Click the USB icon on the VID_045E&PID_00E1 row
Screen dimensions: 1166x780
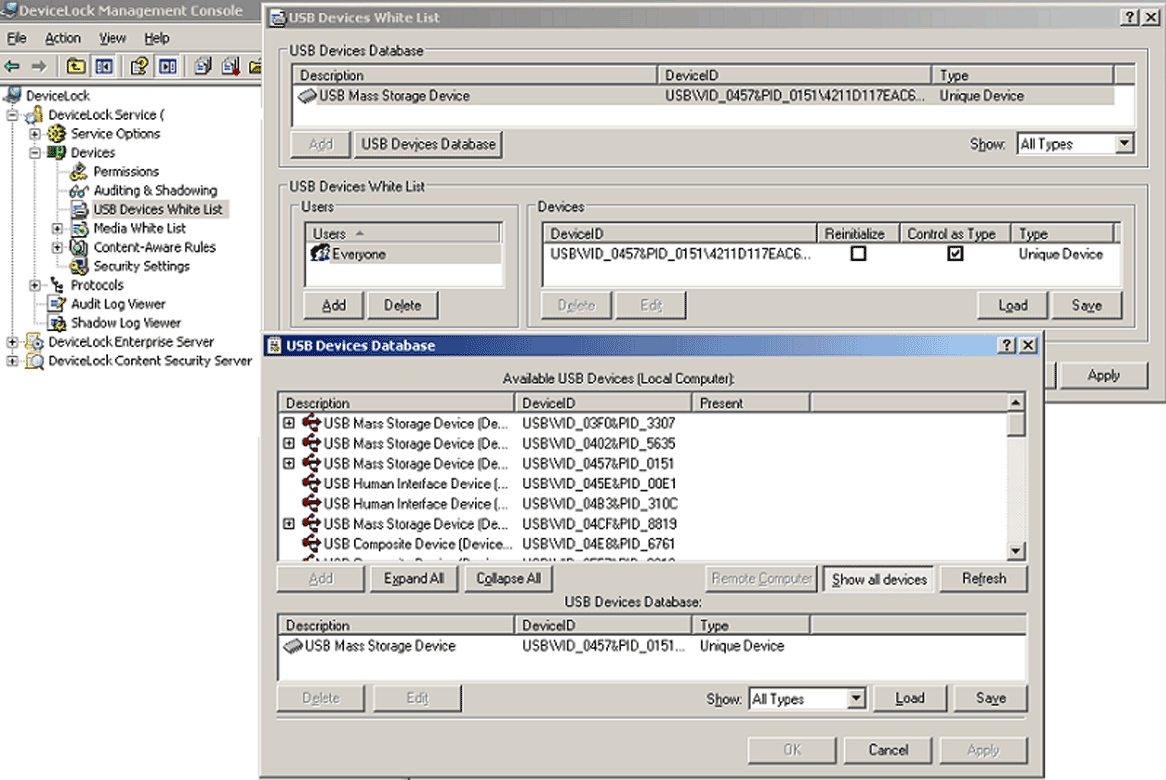click(x=311, y=483)
